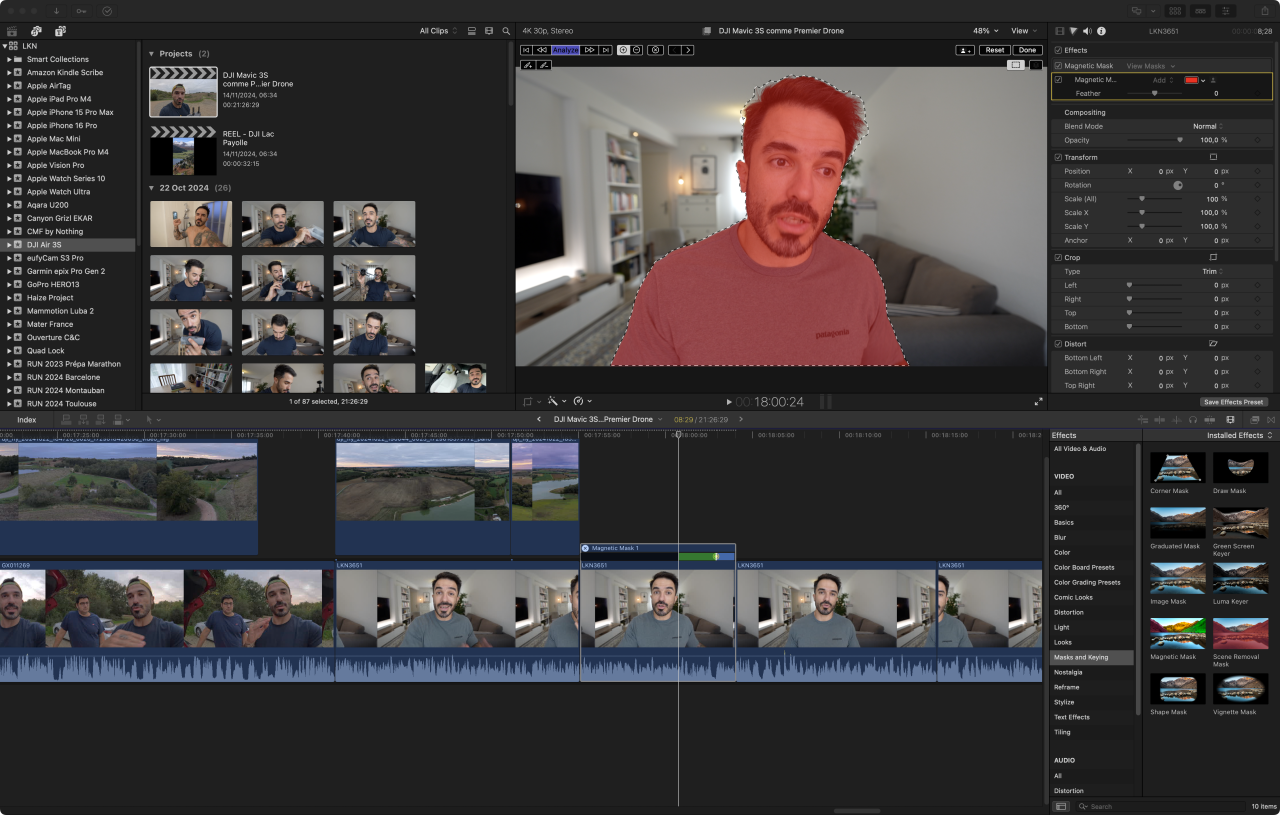The image size is (1280, 815).
Task: Open the timeline Index
Action: (x=26, y=420)
